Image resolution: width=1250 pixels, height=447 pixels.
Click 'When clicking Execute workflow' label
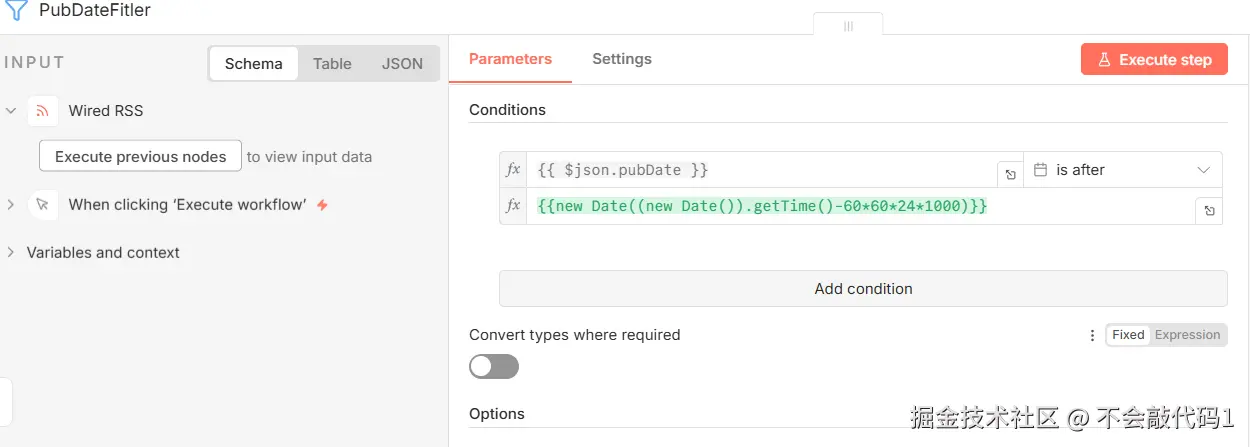[x=187, y=205]
